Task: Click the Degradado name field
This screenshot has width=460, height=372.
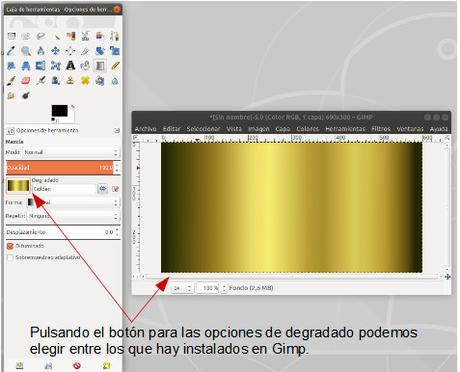Action: [64, 189]
